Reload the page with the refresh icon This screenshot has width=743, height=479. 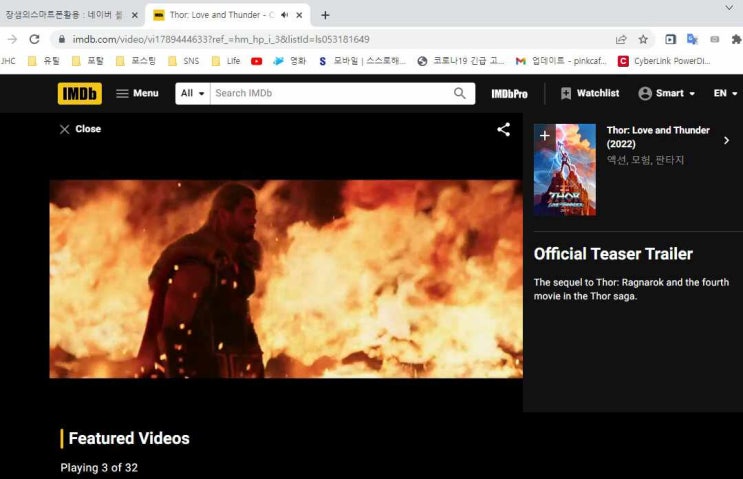pyautogui.click(x=34, y=39)
